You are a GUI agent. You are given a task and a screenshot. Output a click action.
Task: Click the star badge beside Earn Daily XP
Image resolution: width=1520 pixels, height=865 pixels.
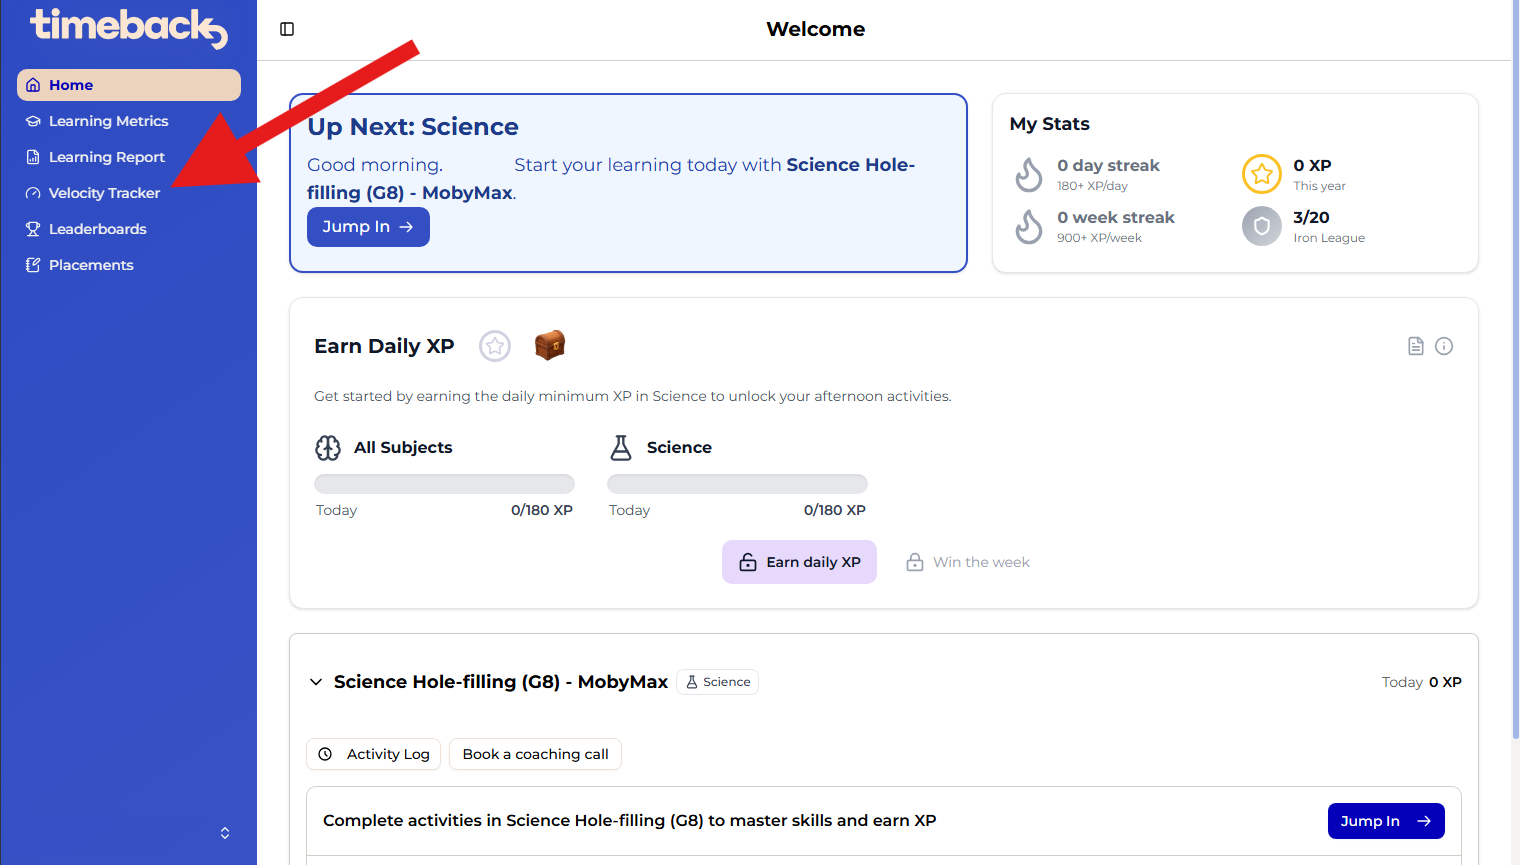pos(495,346)
